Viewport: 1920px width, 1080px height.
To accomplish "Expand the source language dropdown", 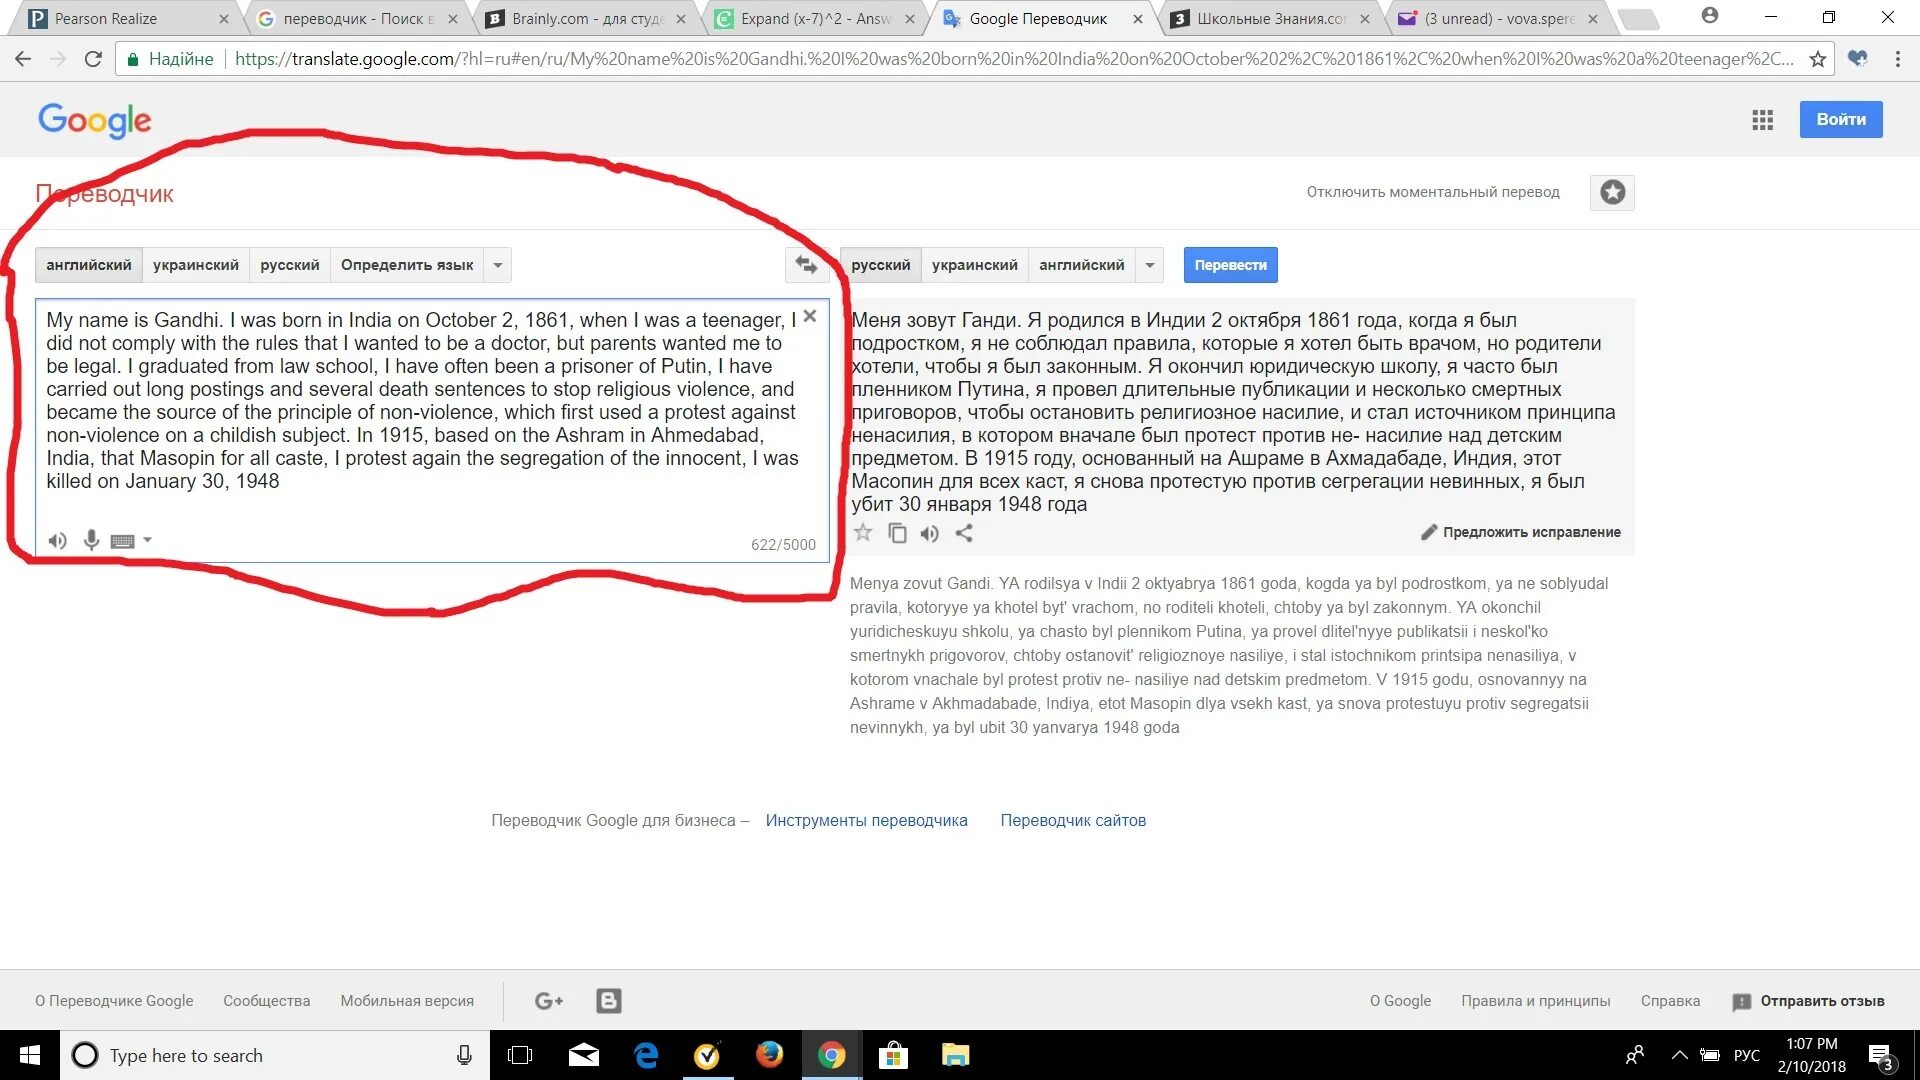I will click(x=497, y=264).
